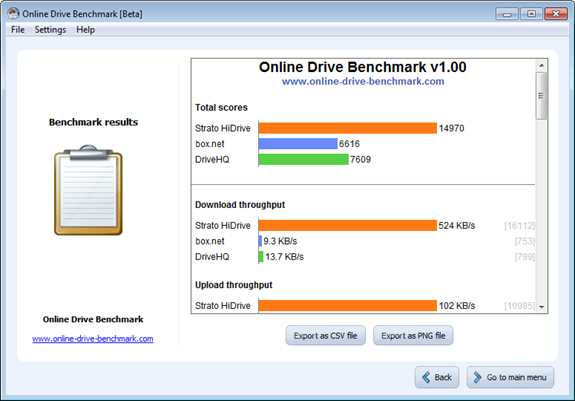
Task: Click the [10985] upload score
Action: 520,306
